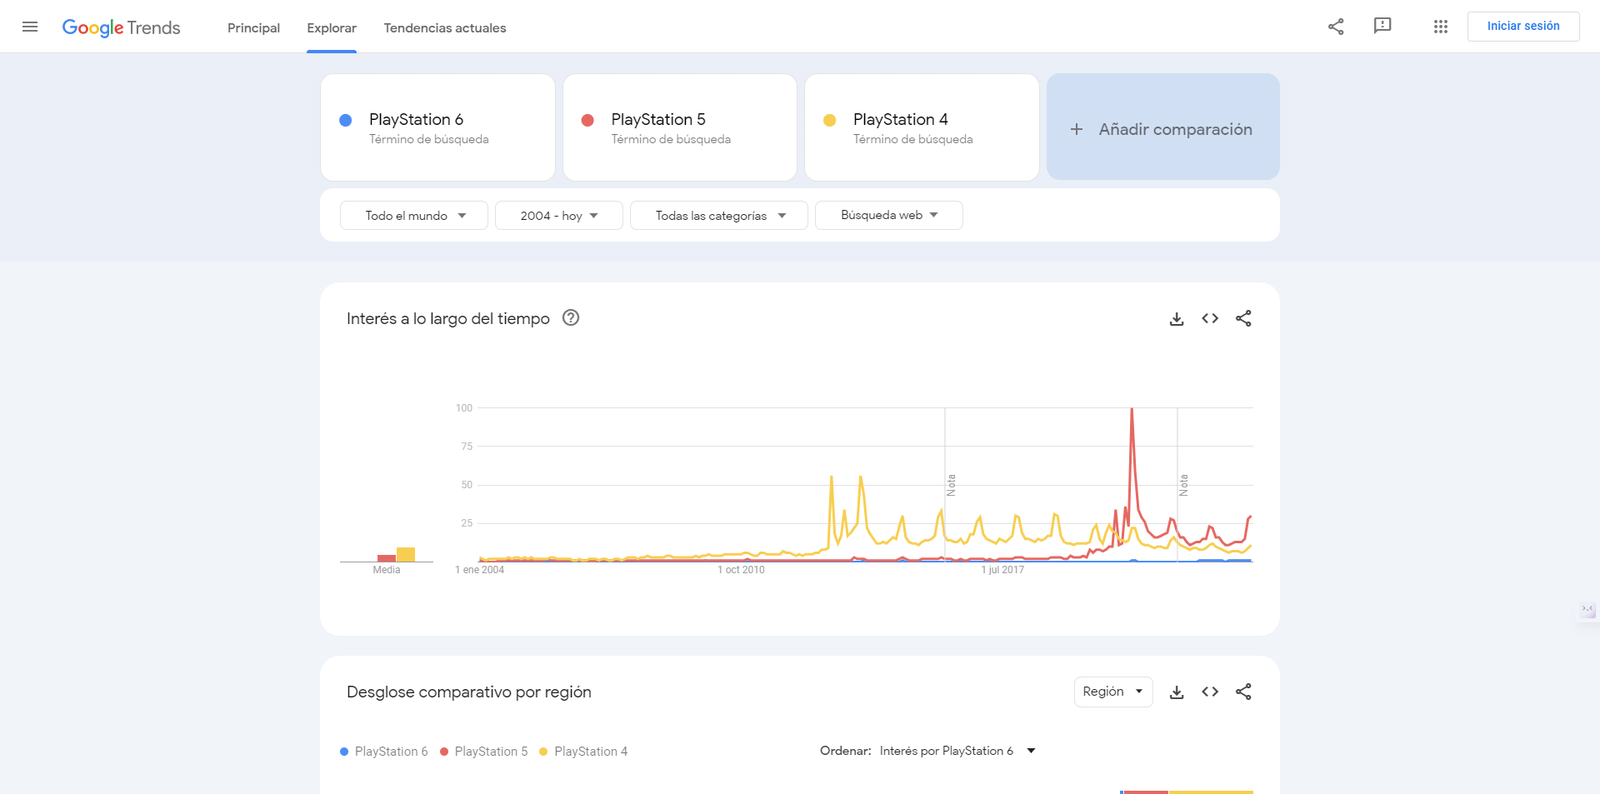Image resolution: width=1600 pixels, height=794 pixels.
Task: Share the Desglose comparativo por región widget
Action: [x=1243, y=692]
